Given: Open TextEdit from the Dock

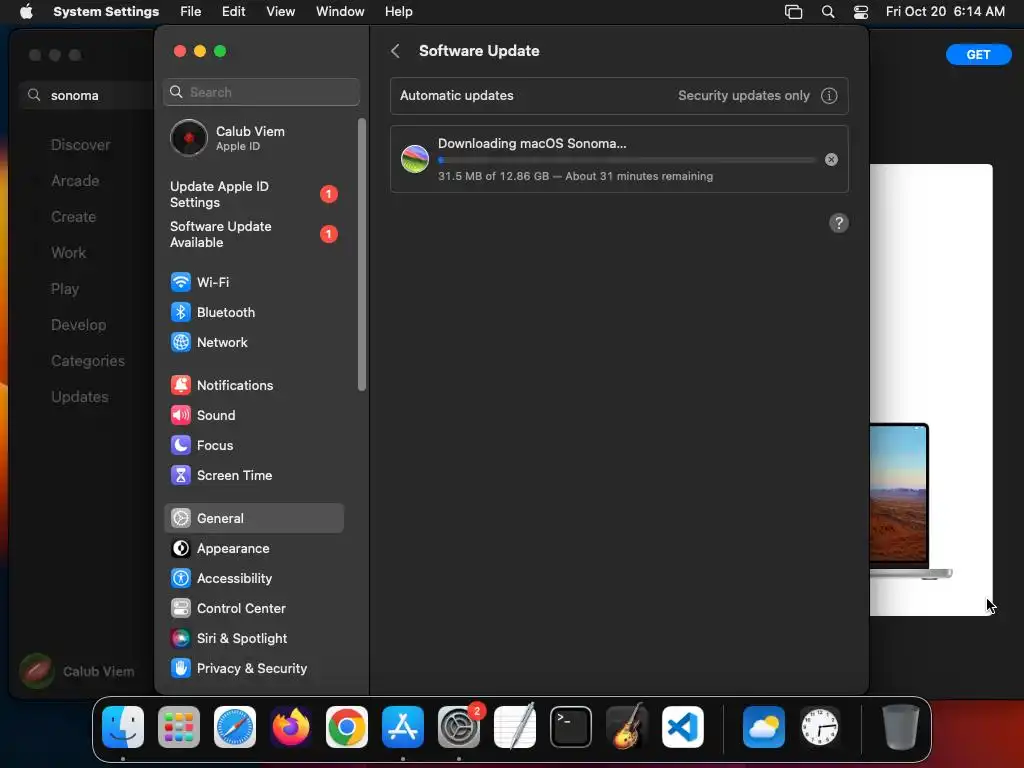Looking at the screenshot, I should pyautogui.click(x=515, y=727).
